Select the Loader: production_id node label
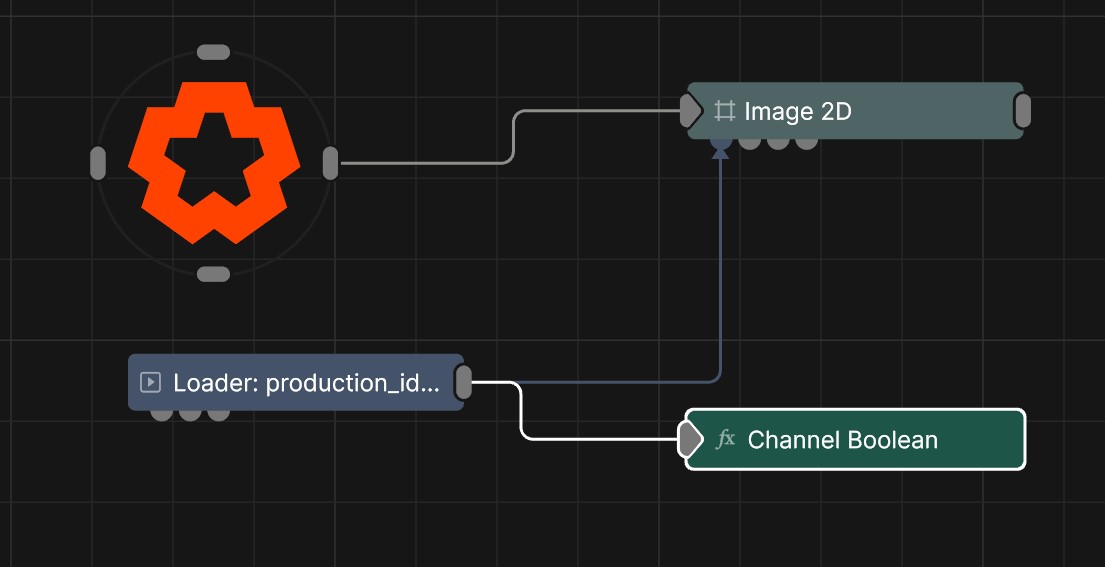Viewport: 1105px width, 567px height. point(305,382)
